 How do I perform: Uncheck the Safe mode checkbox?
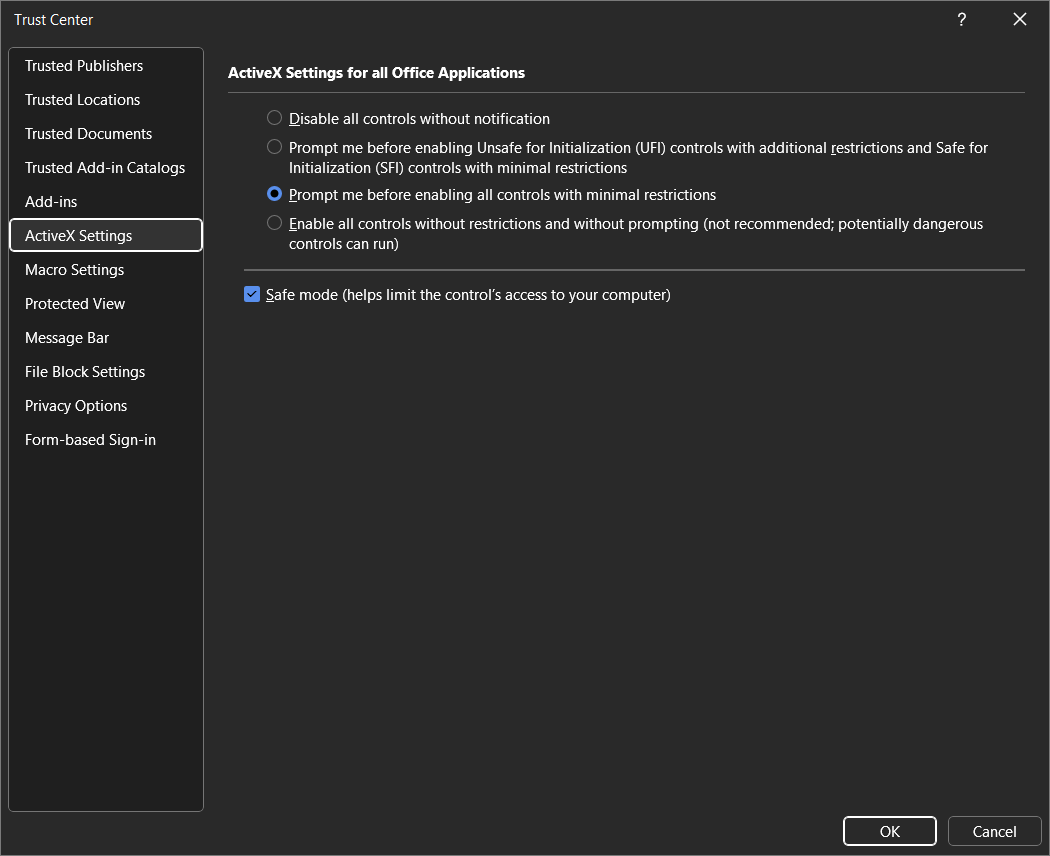[252, 294]
